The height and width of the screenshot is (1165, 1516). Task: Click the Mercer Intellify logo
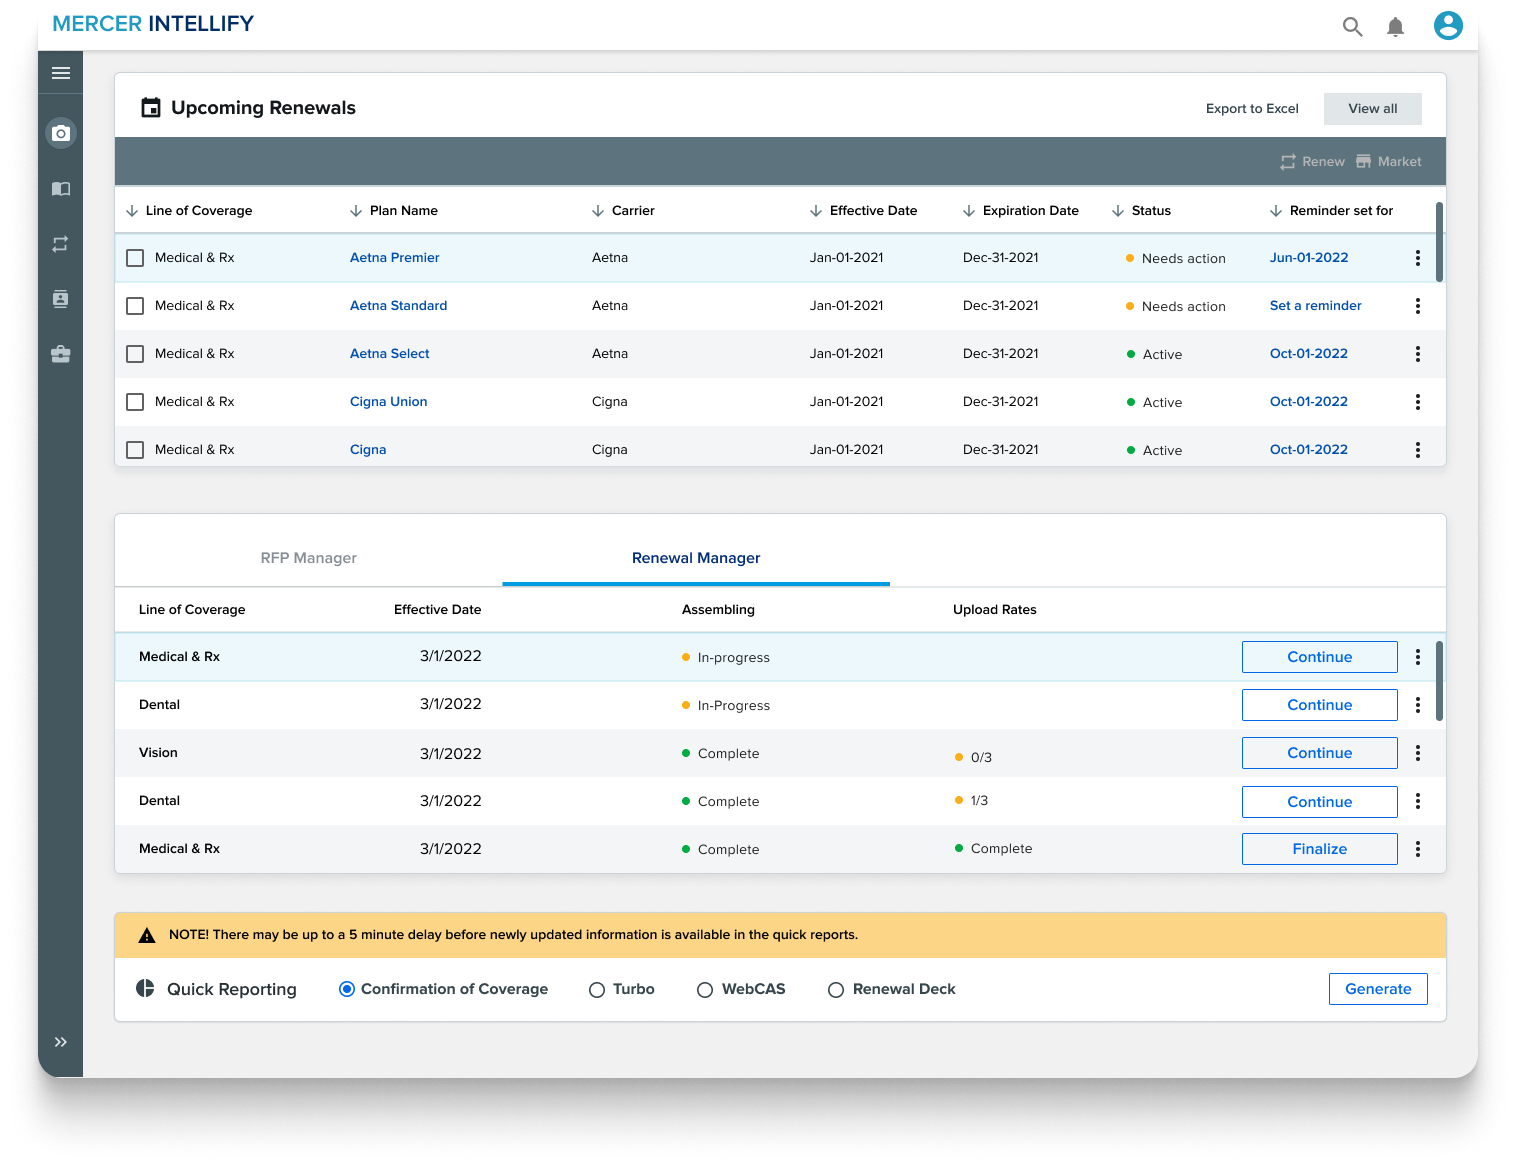(153, 24)
